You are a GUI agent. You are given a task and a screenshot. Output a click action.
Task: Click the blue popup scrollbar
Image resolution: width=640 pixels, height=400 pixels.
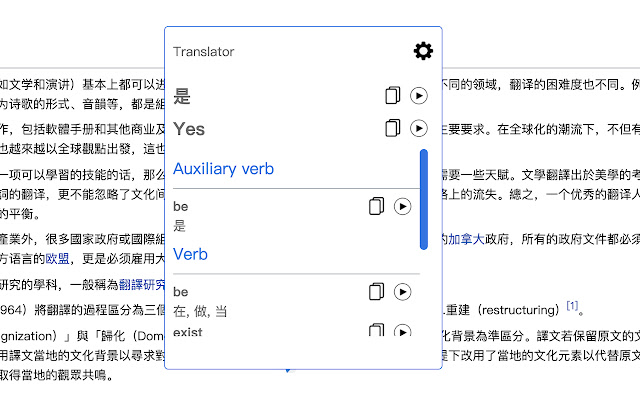click(x=424, y=200)
